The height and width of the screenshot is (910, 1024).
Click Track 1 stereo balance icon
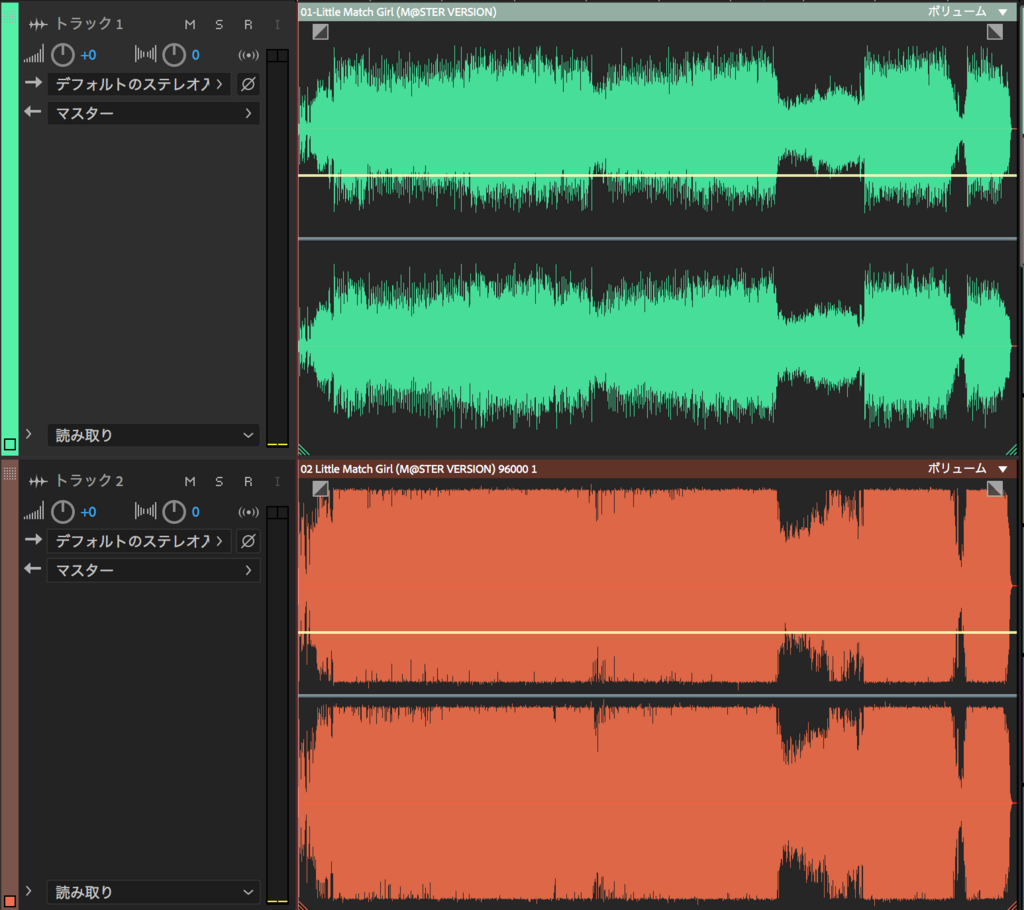(x=146, y=54)
